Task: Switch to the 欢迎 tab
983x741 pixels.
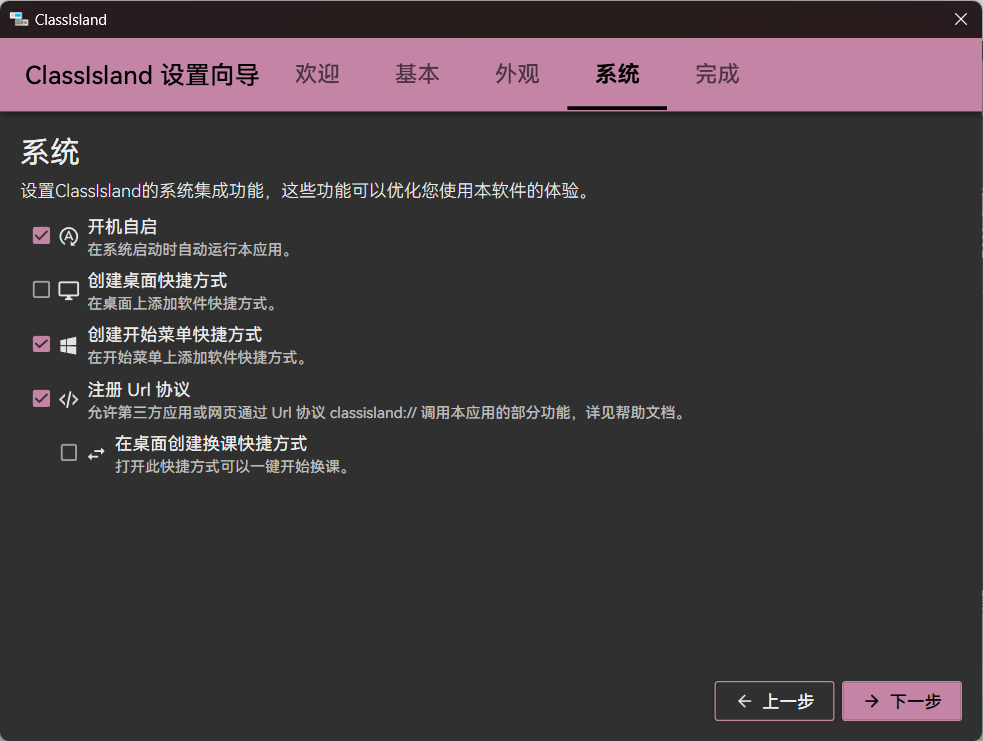Action: click(317, 74)
